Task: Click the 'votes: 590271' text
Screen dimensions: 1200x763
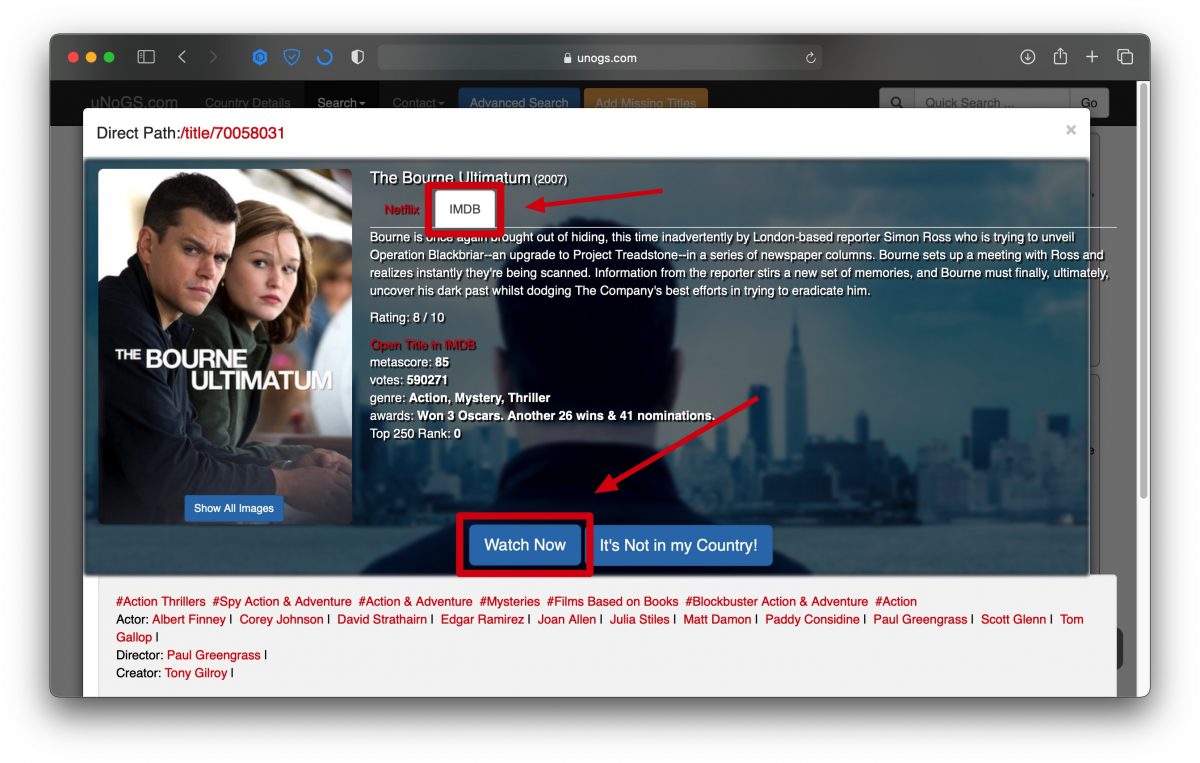Action: [x=409, y=380]
